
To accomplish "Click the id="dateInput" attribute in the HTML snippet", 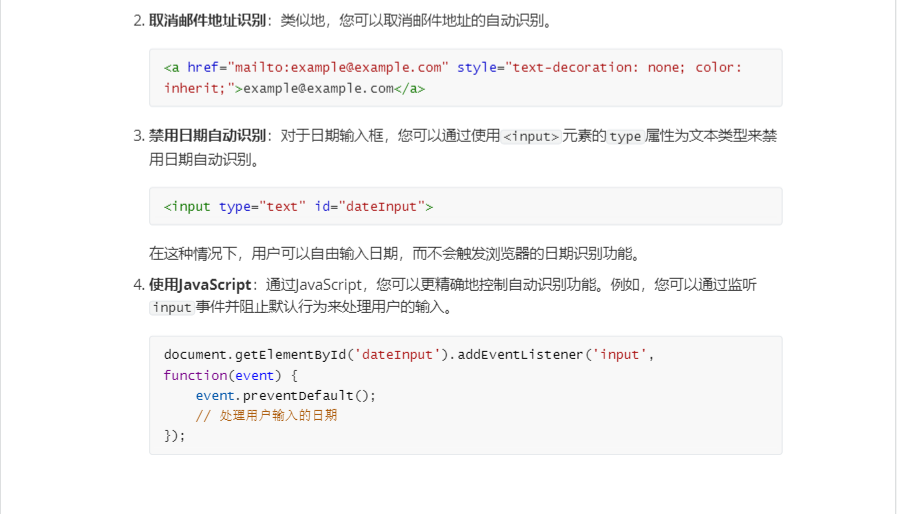I will (373, 206).
